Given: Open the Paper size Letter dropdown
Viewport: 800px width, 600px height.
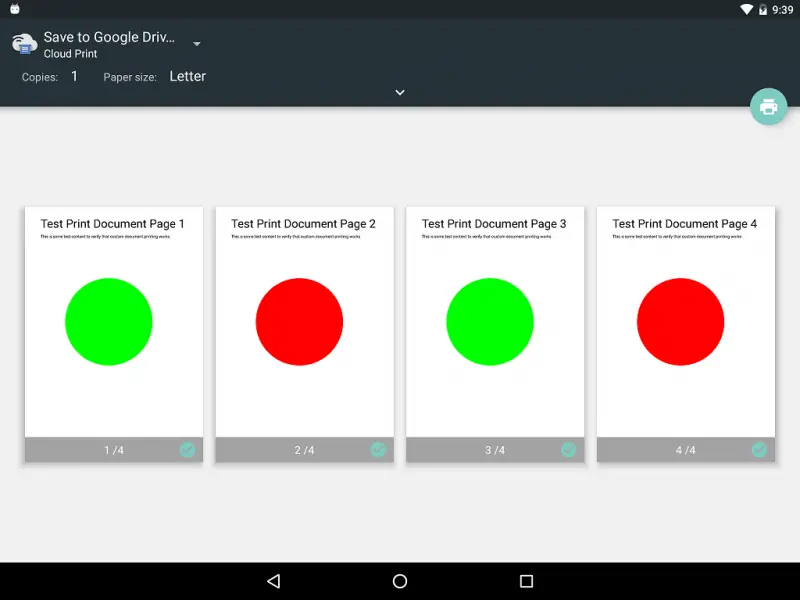Looking at the screenshot, I should point(188,76).
